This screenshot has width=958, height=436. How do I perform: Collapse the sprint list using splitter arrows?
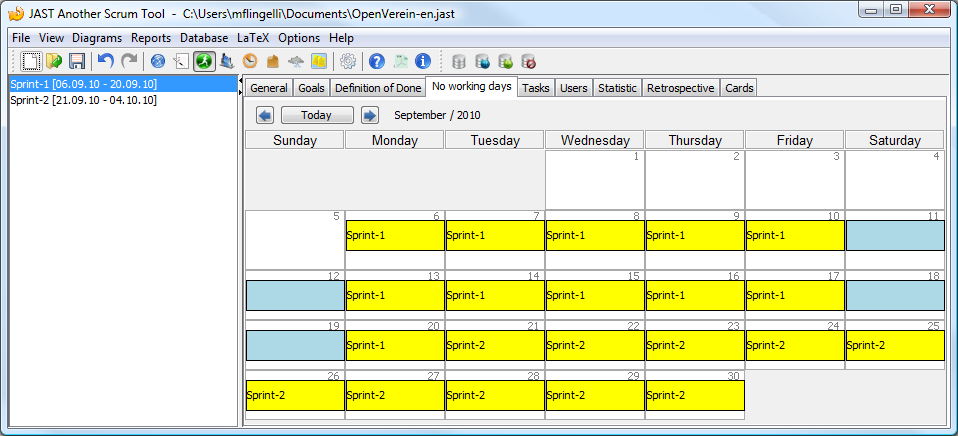point(240,80)
